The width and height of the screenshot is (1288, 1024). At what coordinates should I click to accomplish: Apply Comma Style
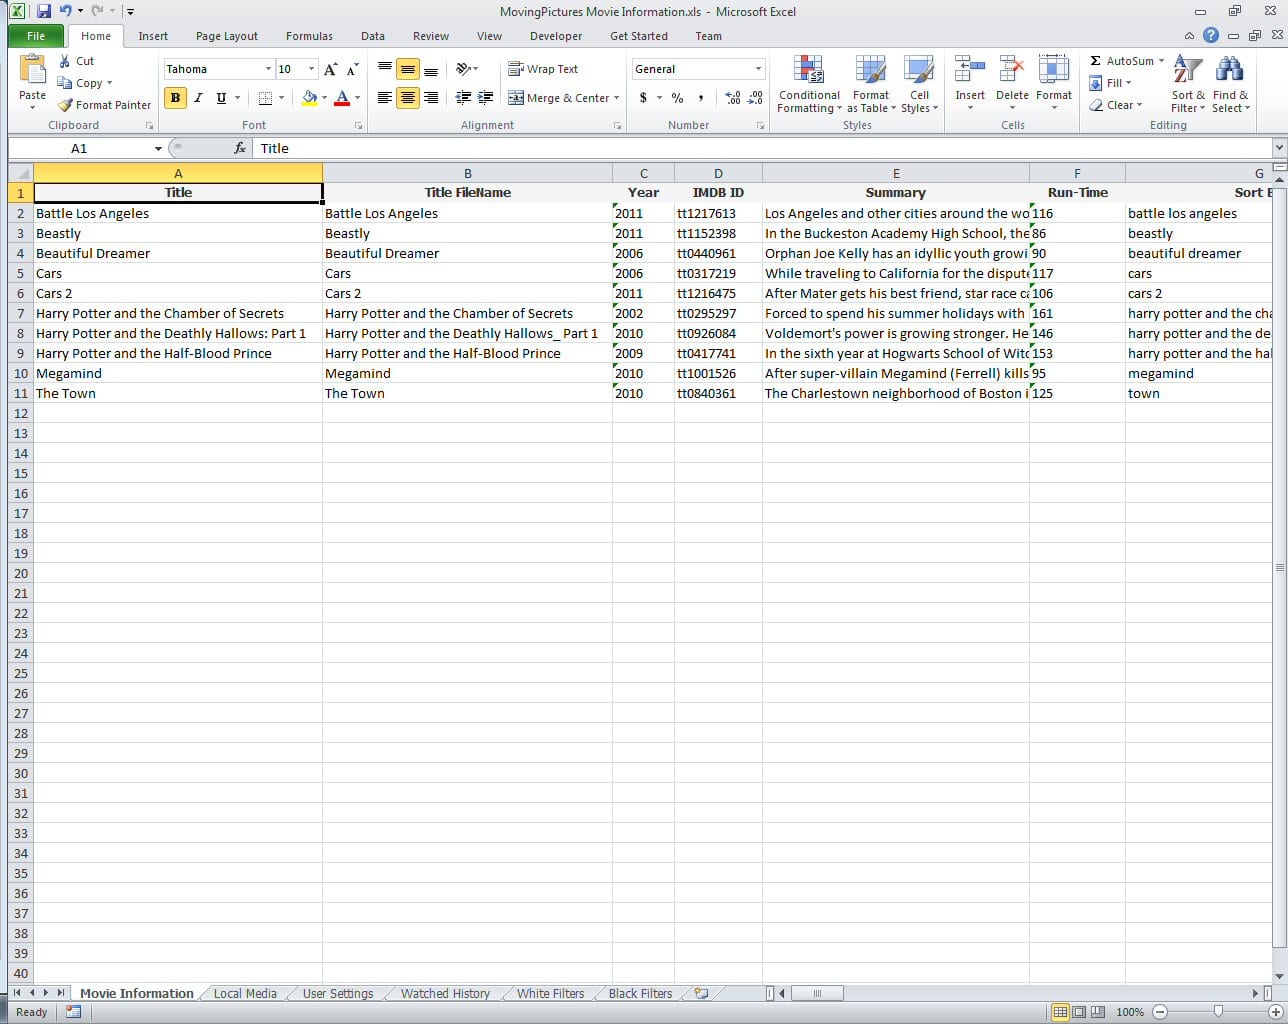(x=701, y=98)
